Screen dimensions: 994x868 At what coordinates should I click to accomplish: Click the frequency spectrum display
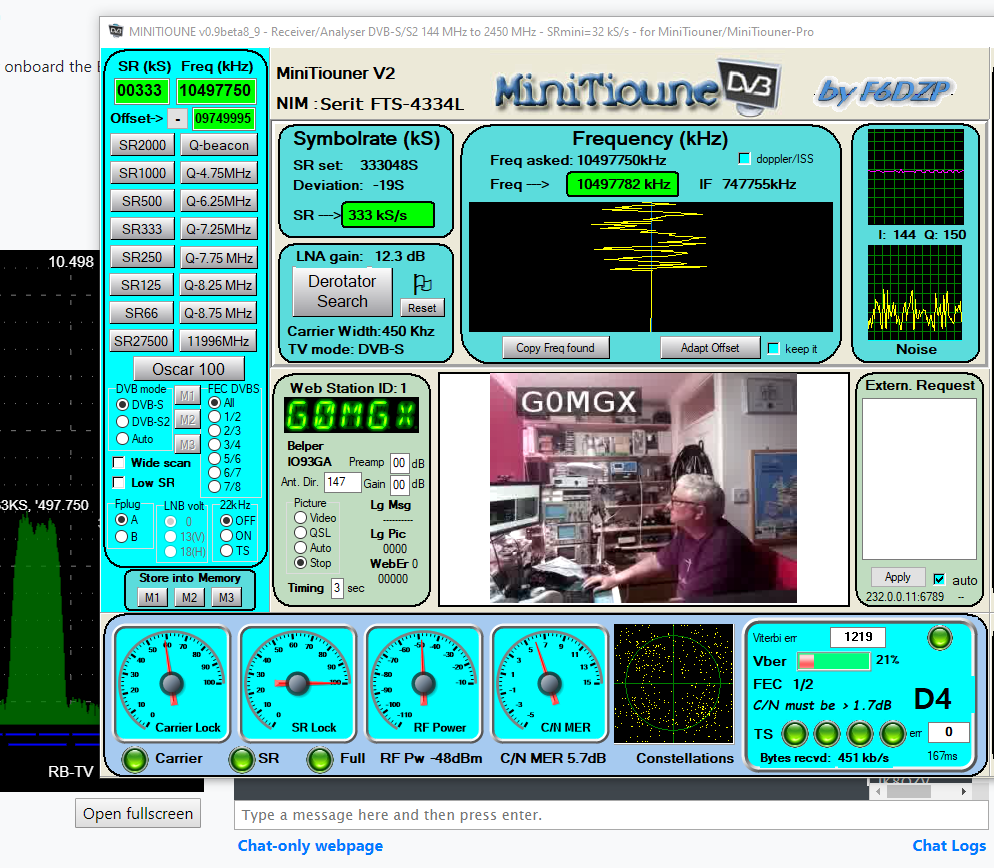coord(650,267)
